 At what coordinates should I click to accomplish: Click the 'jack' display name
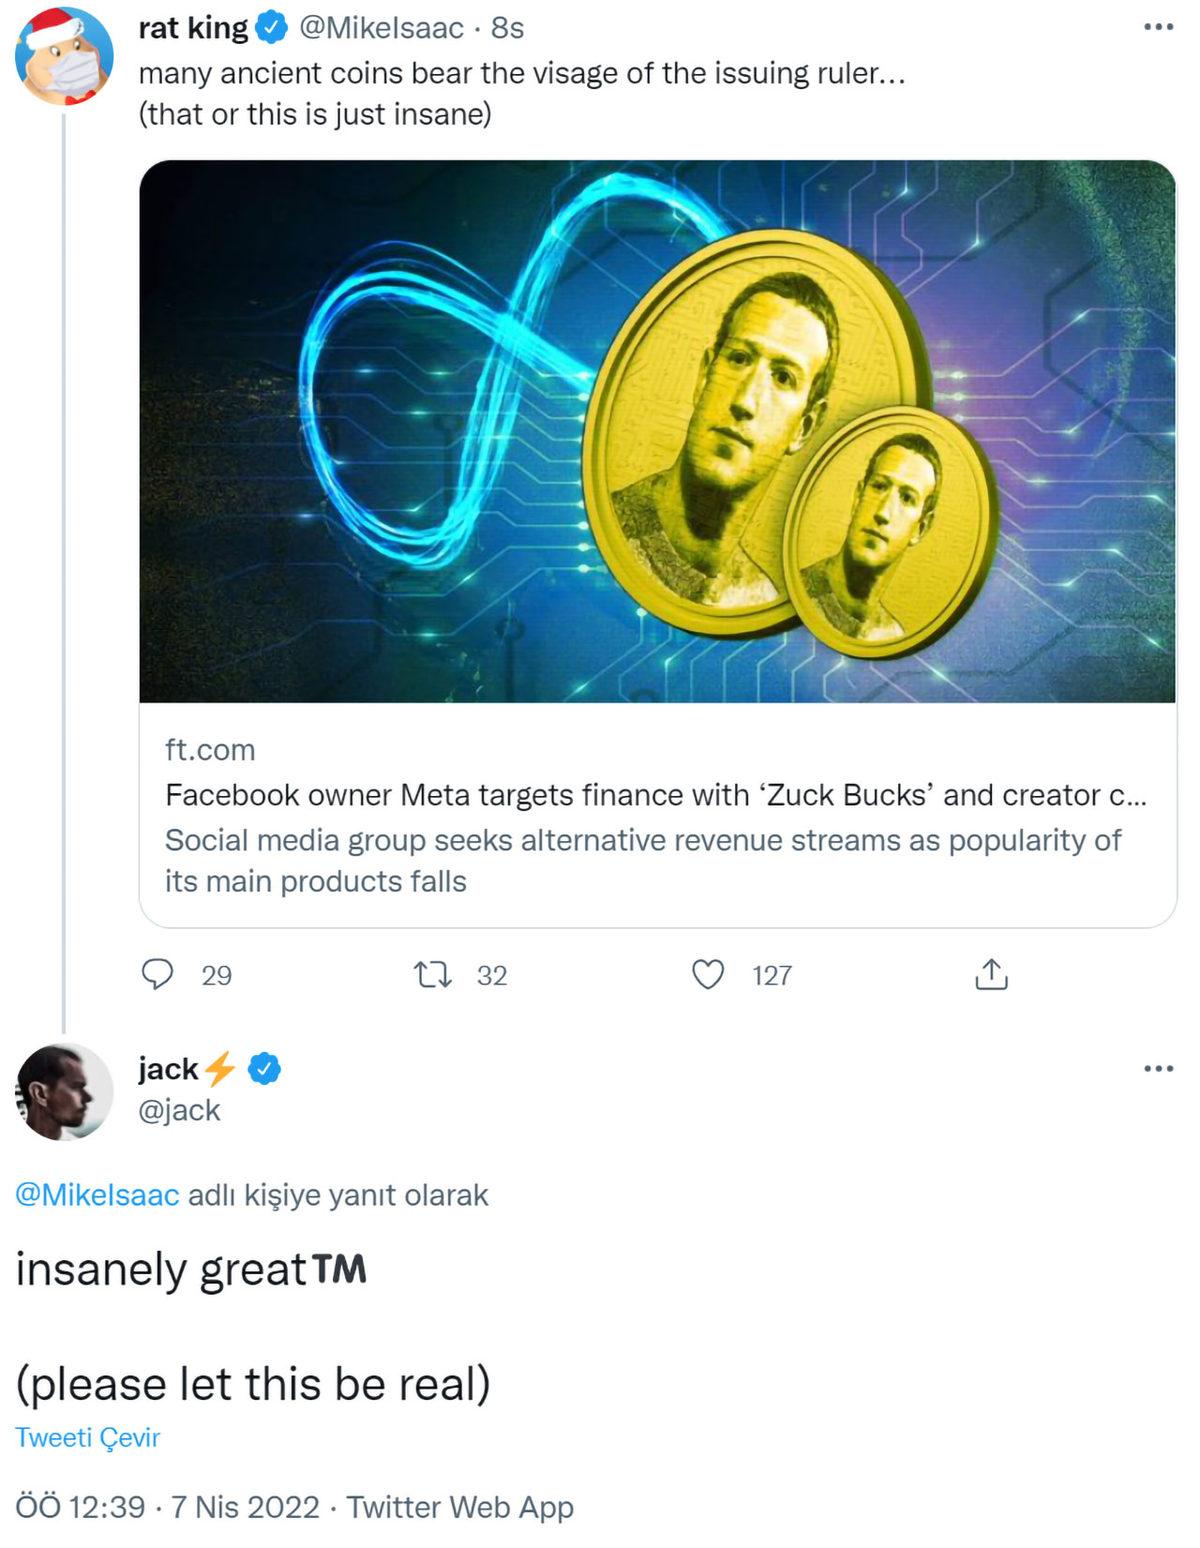coord(168,1069)
